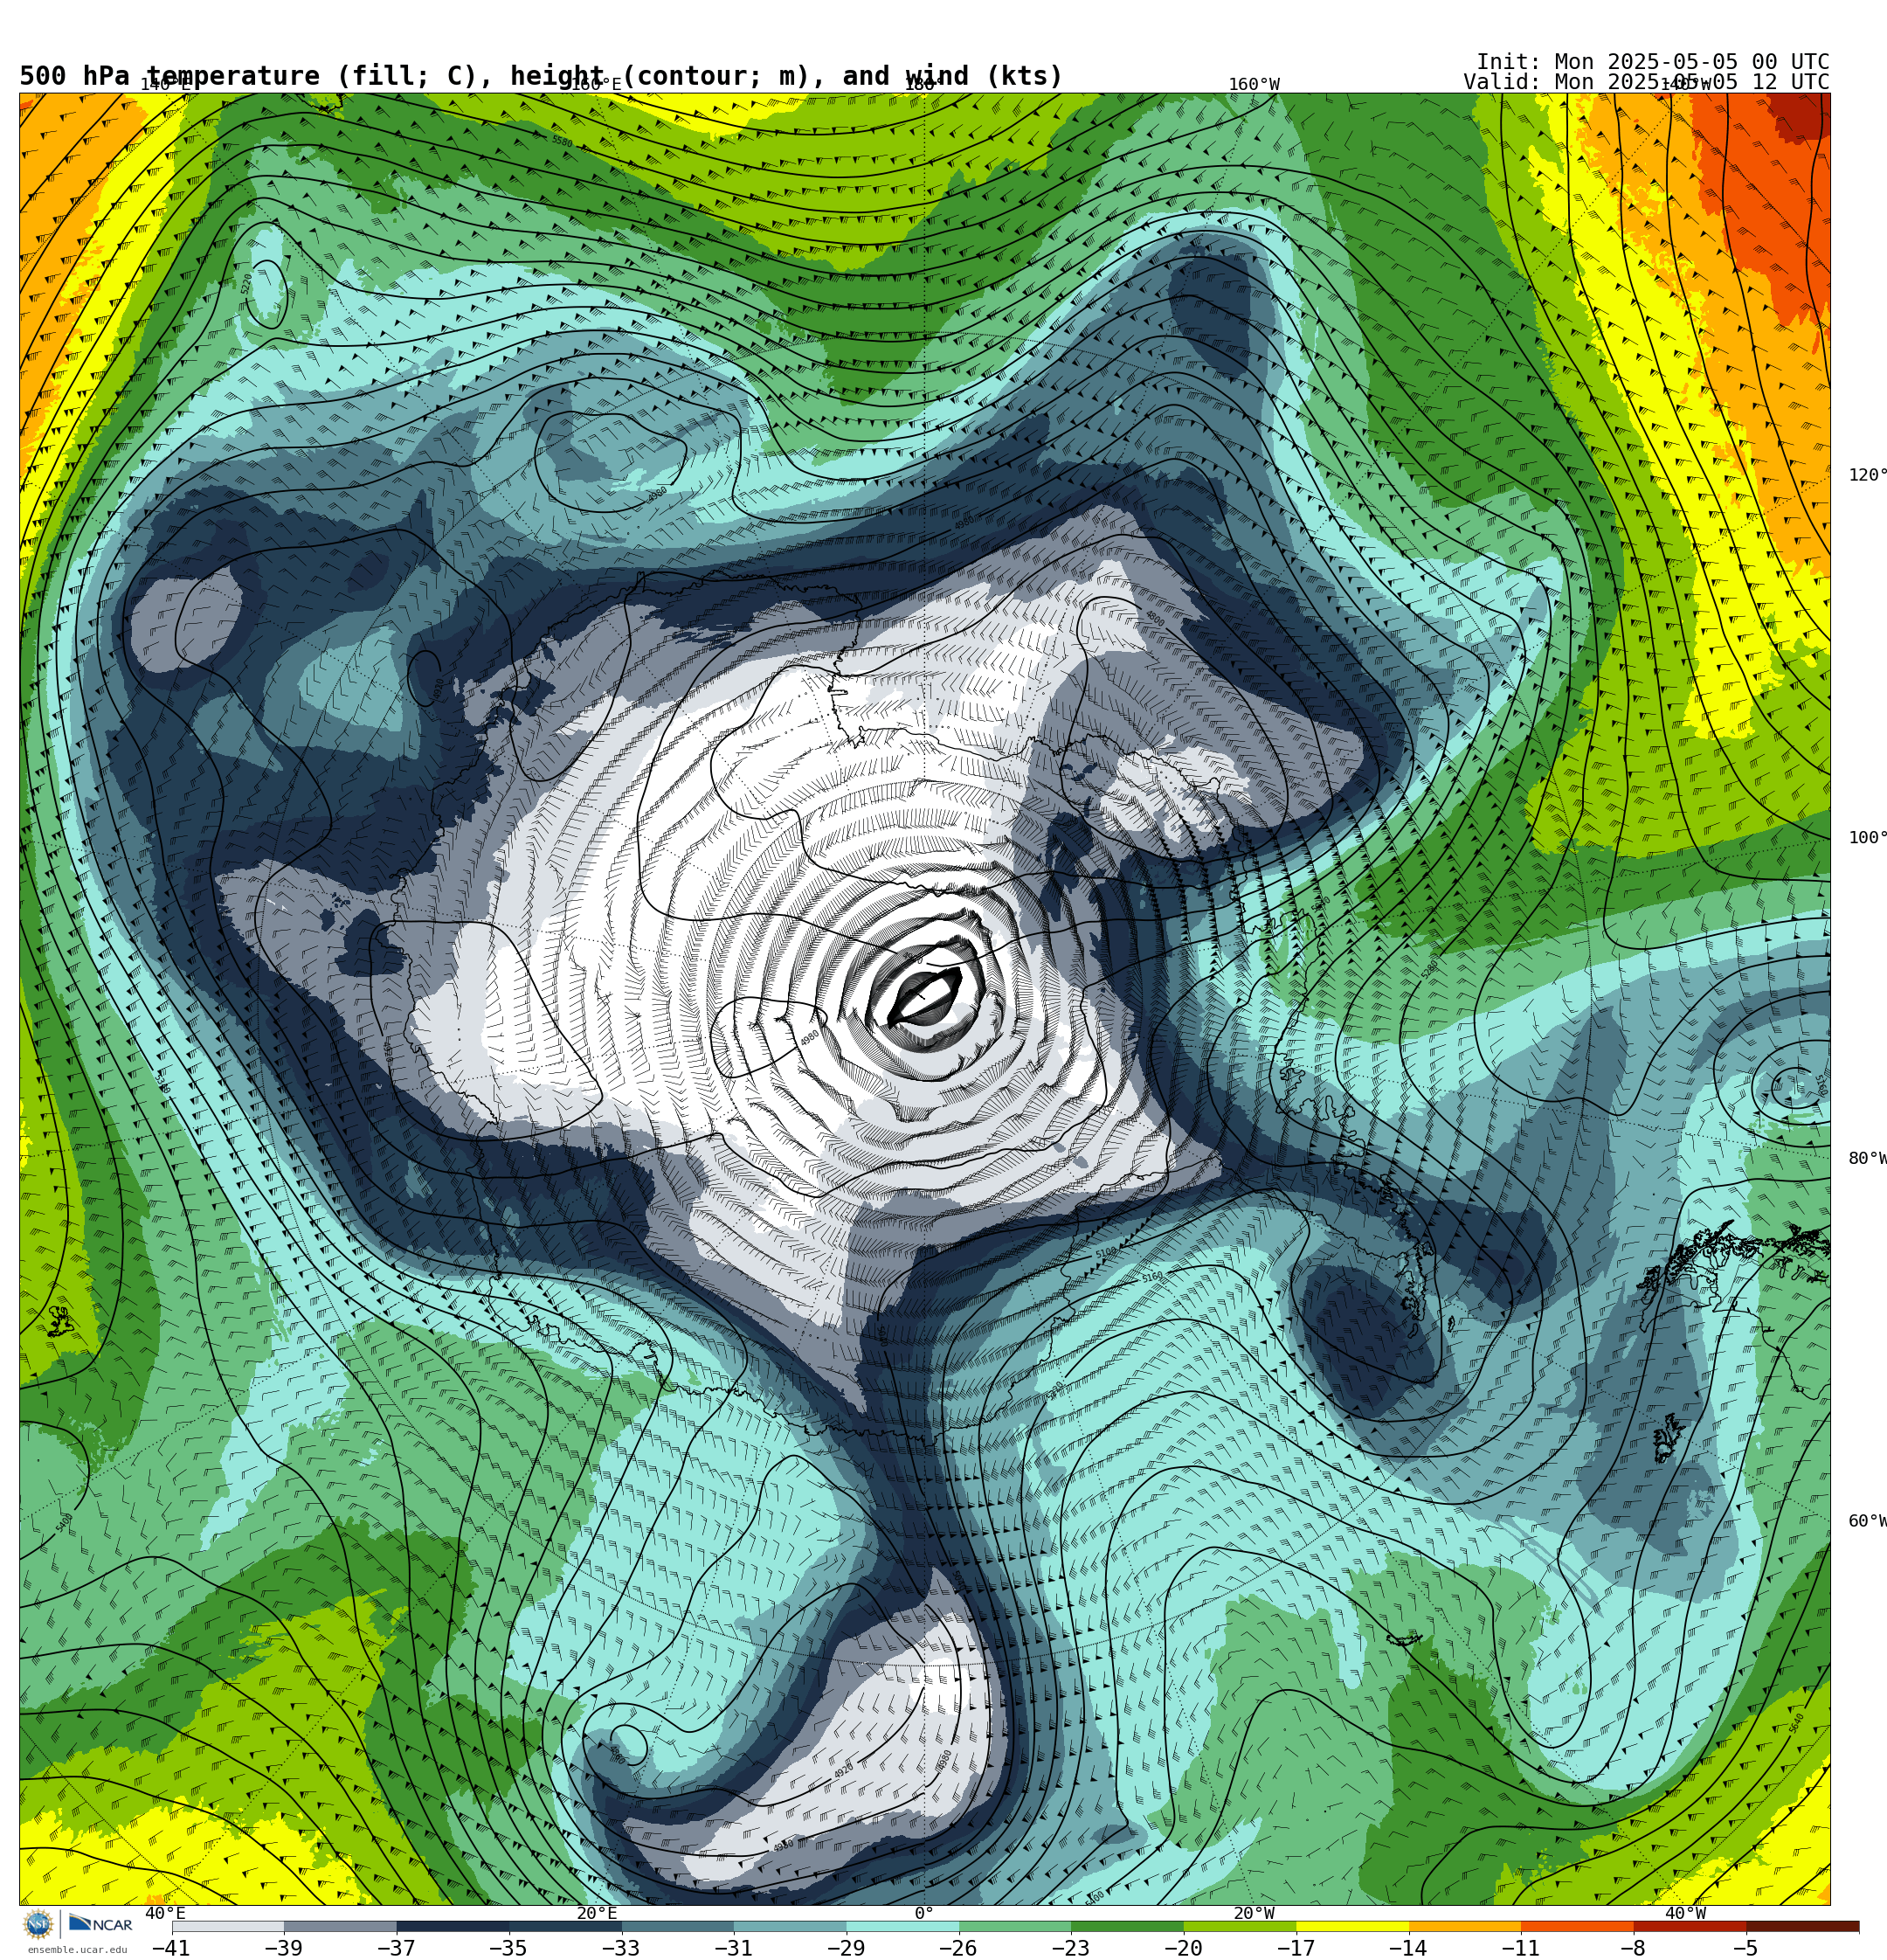Viewport: 1887px width, 1960px height.
Task: Click the −14 colorbar tick label
Action: [x=1408, y=1948]
